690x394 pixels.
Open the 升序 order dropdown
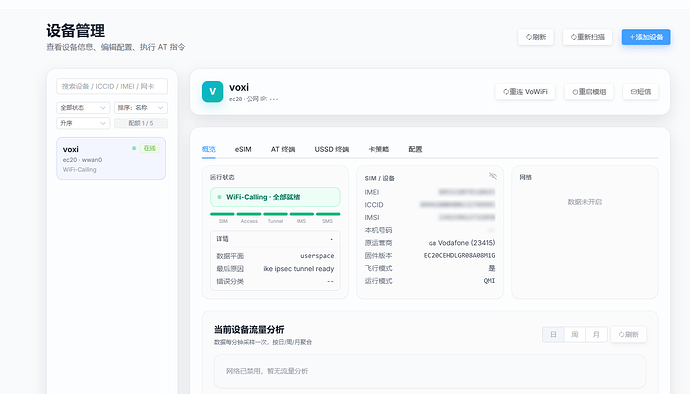83,123
